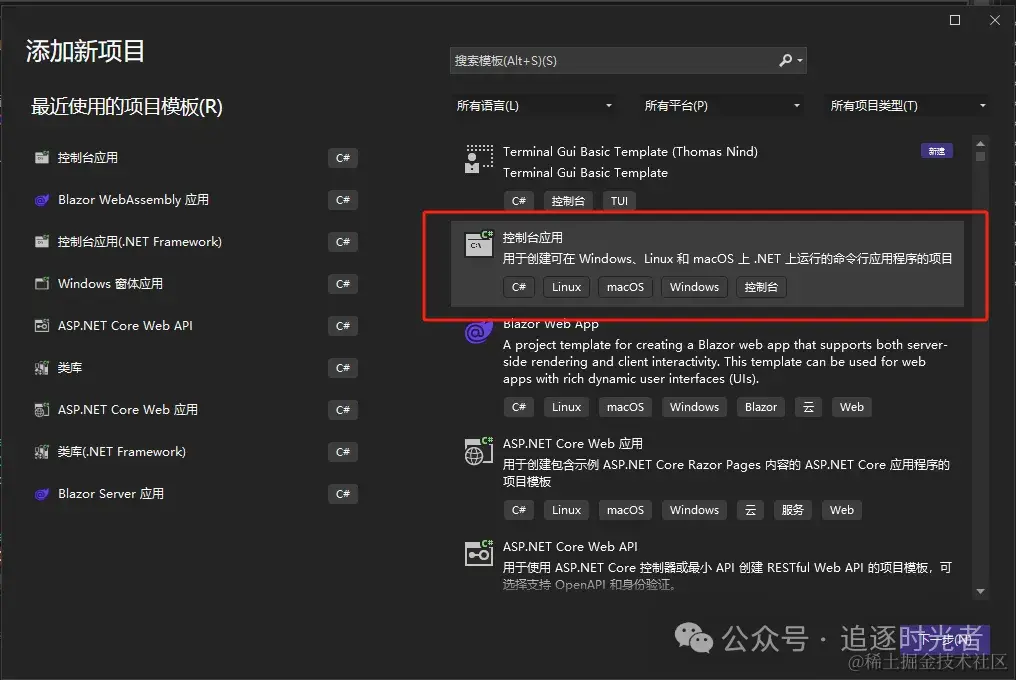Click the purple Blazor Web App icon
Screen dimensions: 1016x680
tap(477, 331)
